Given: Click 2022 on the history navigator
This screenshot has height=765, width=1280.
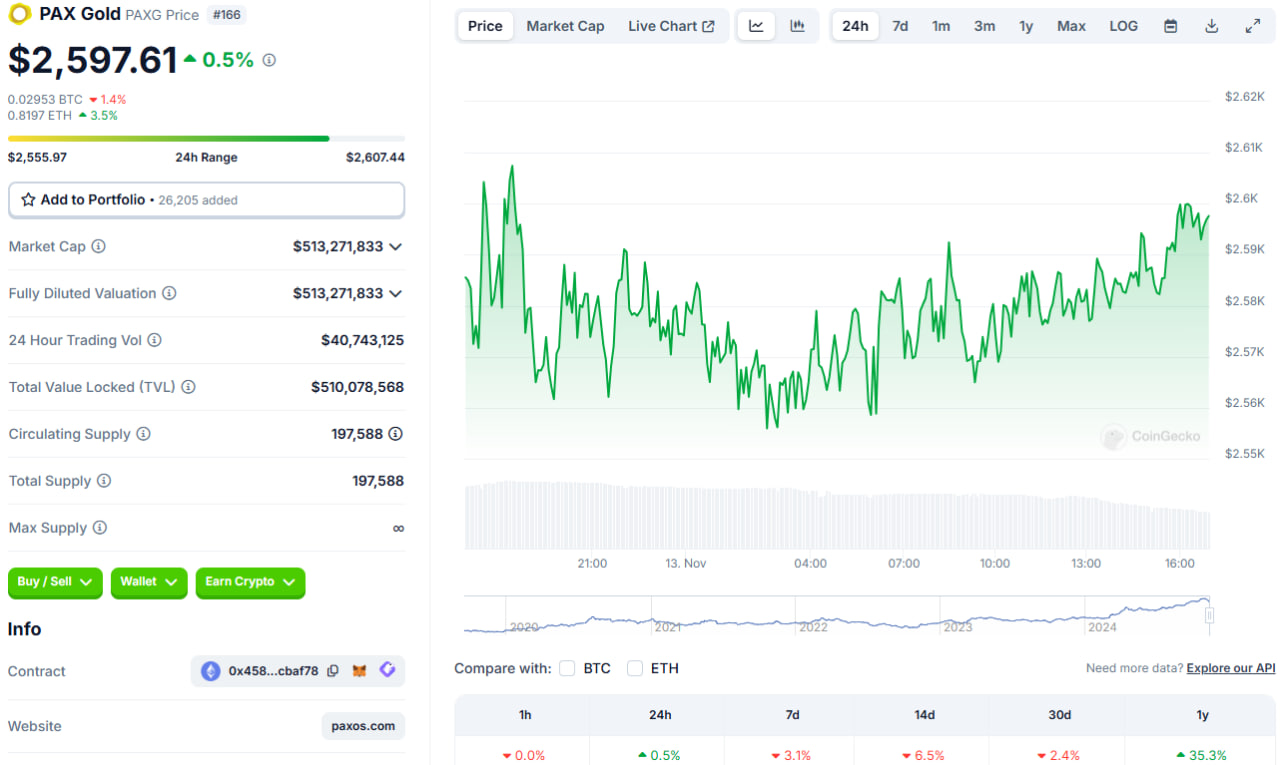Looking at the screenshot, I should 813,627.
